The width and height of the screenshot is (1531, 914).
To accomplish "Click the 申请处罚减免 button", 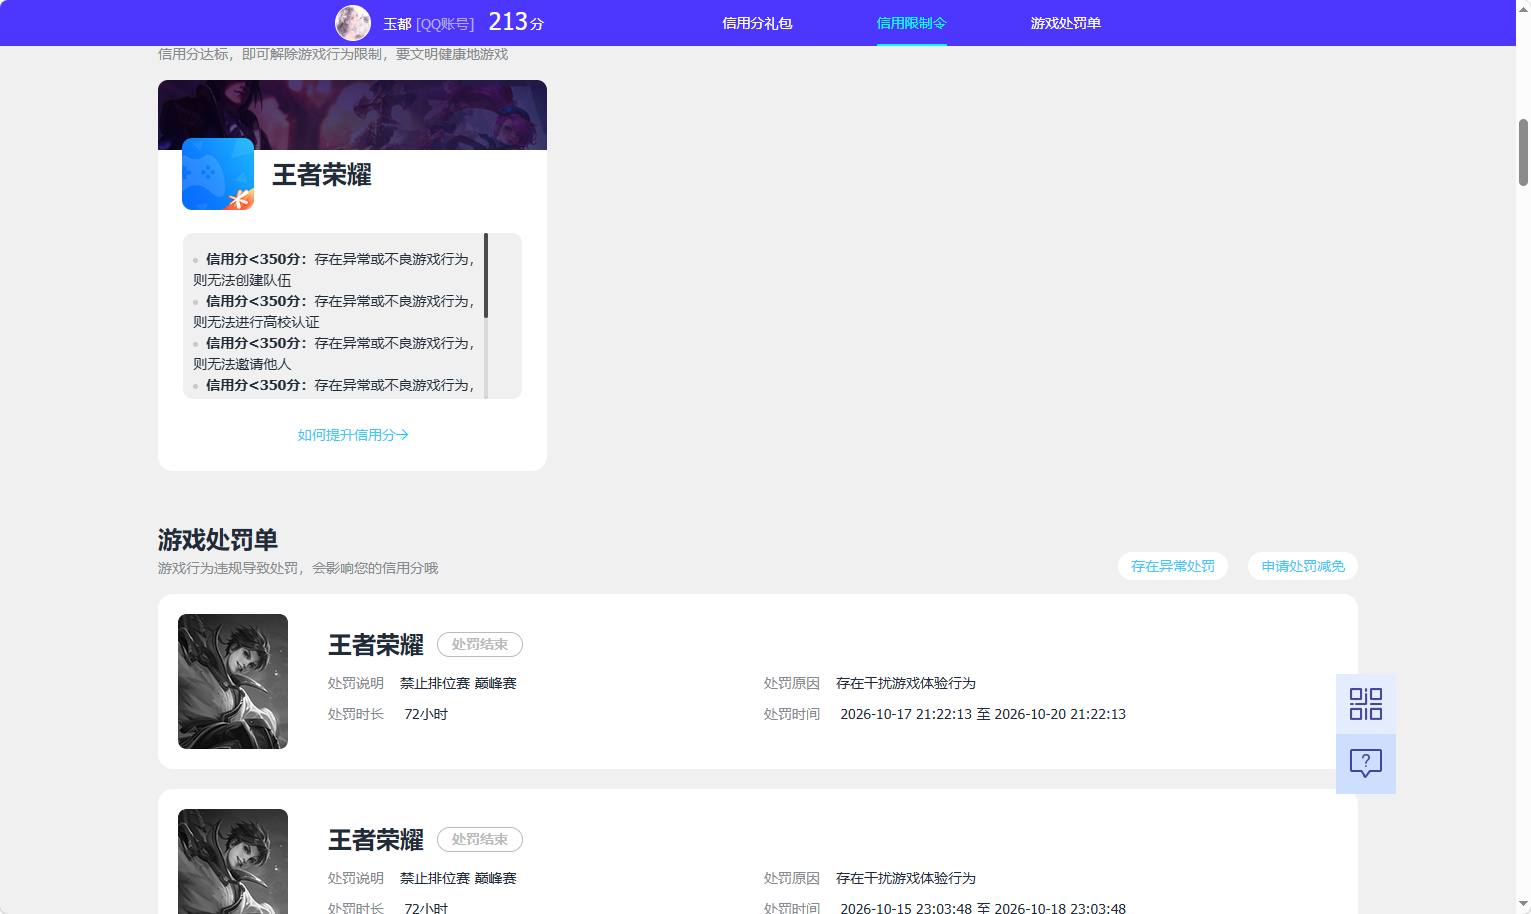I will (1303, 566).
